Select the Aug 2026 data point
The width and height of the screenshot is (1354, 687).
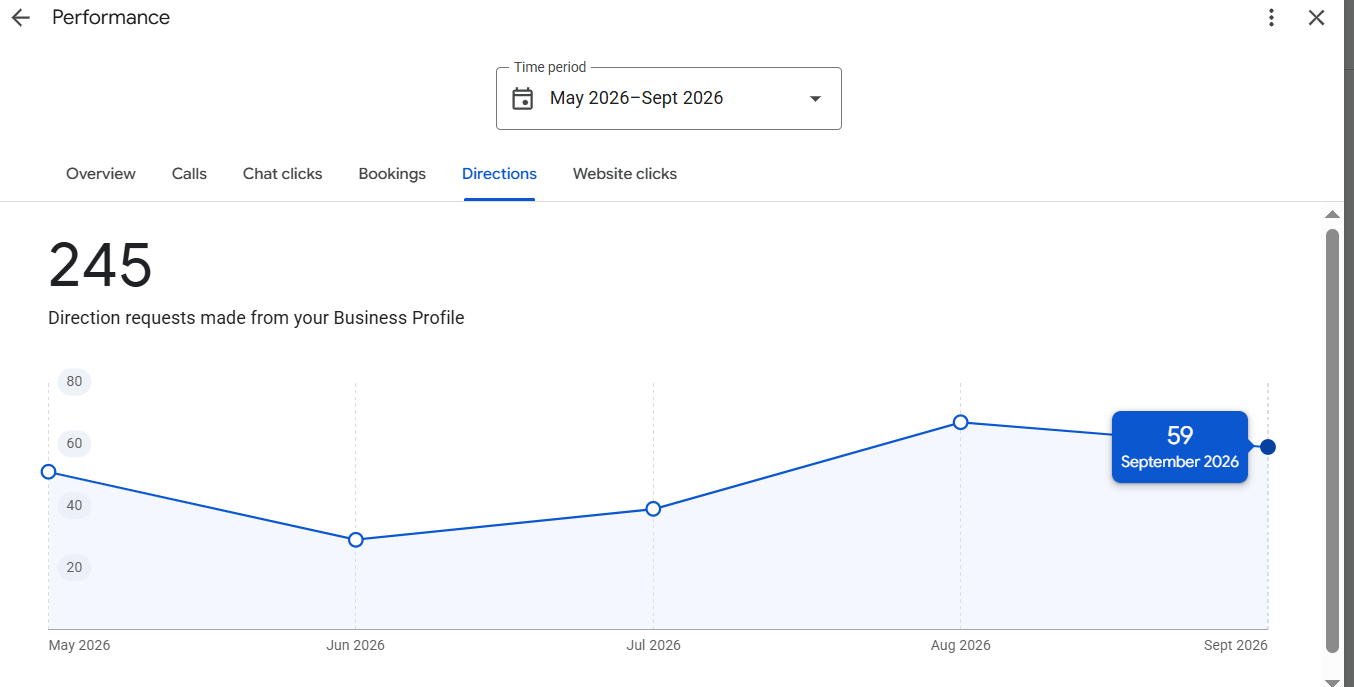[x=961, y=422]
